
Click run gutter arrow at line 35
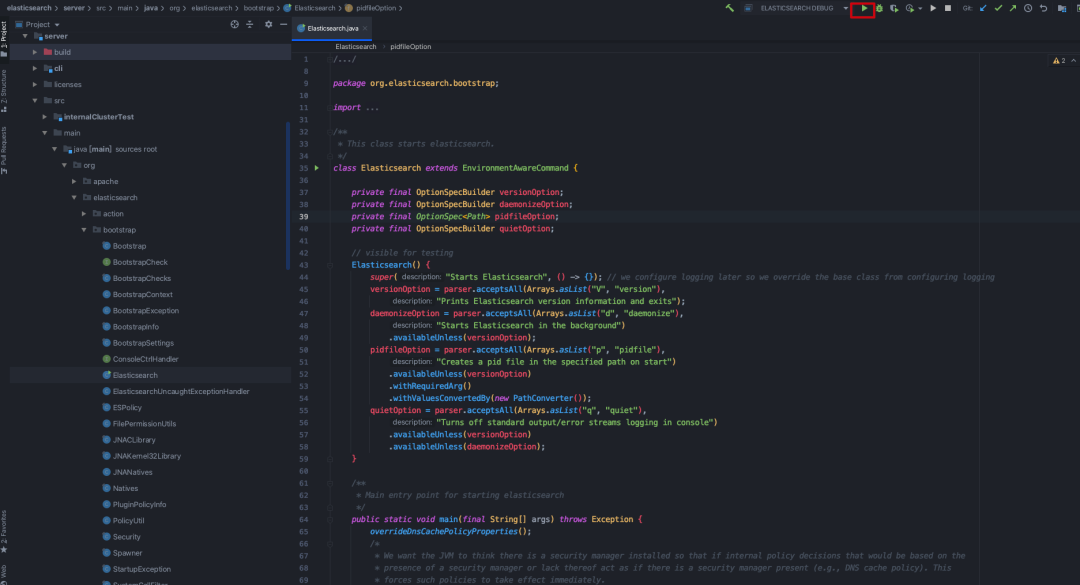[317, 168]
